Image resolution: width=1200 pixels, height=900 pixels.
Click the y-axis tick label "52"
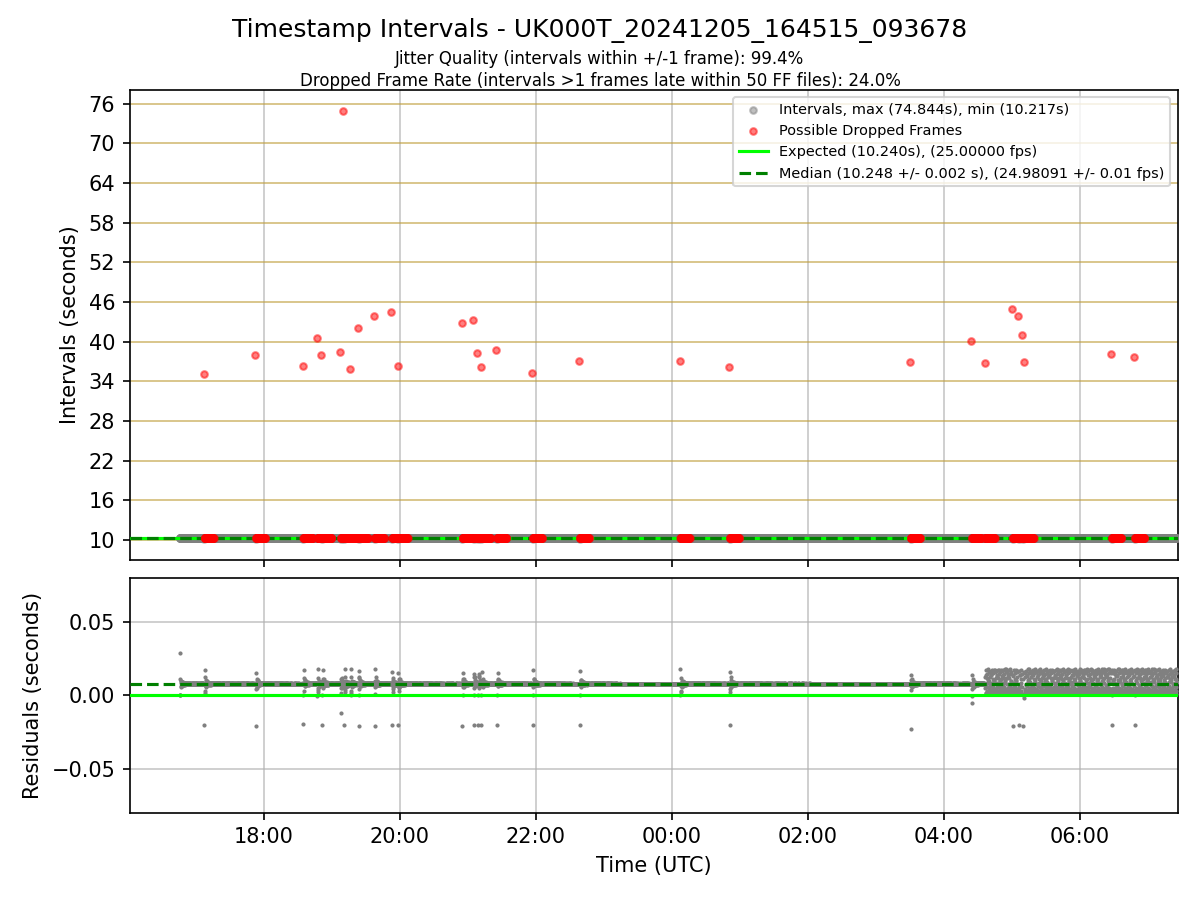click(104, 262)
